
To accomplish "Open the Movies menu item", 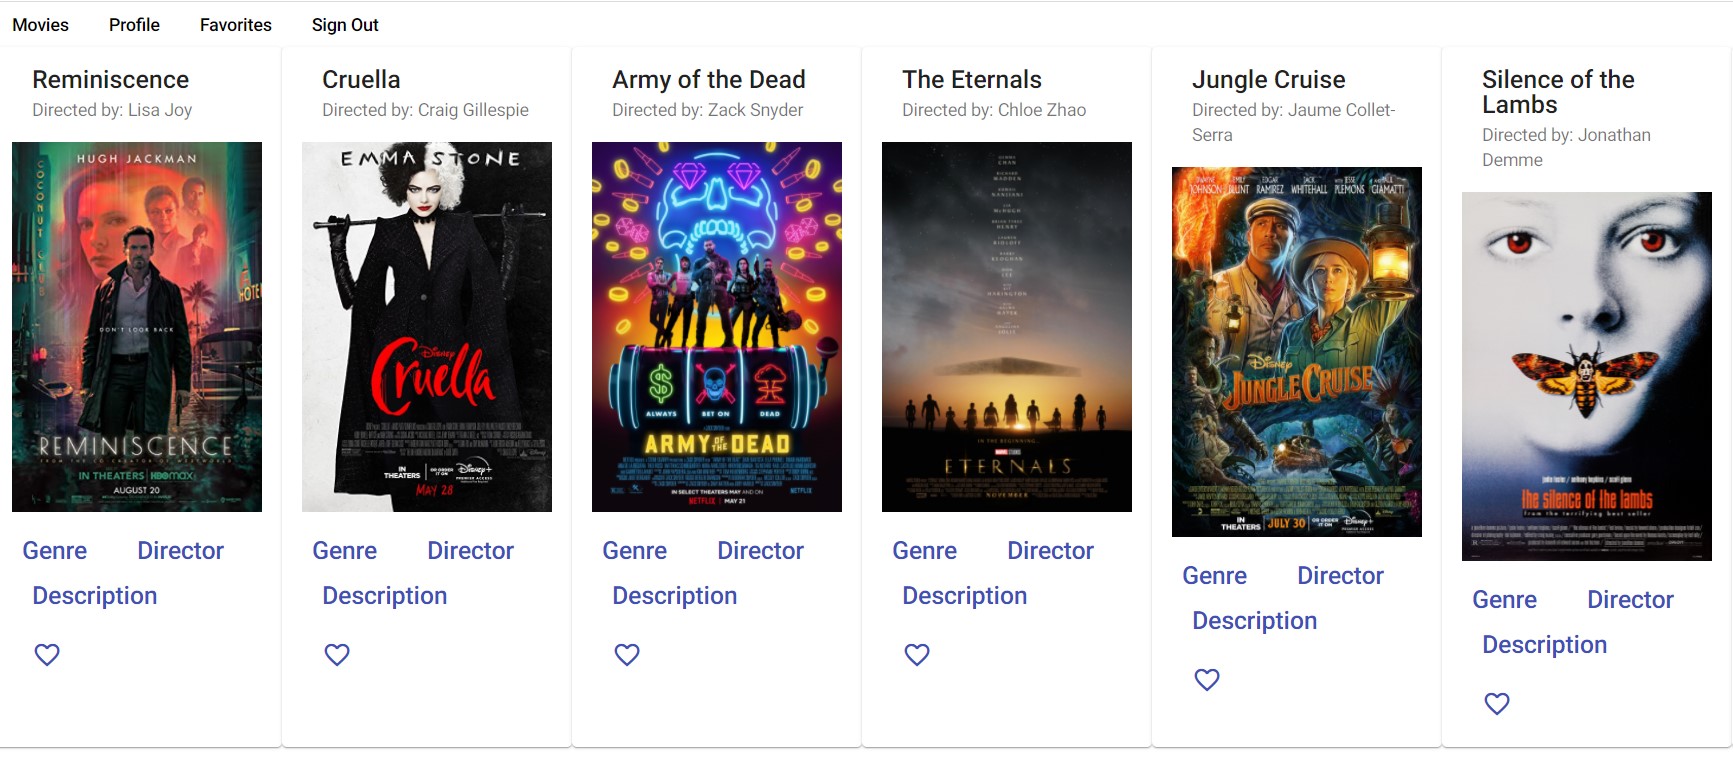I will coord(40,24).
